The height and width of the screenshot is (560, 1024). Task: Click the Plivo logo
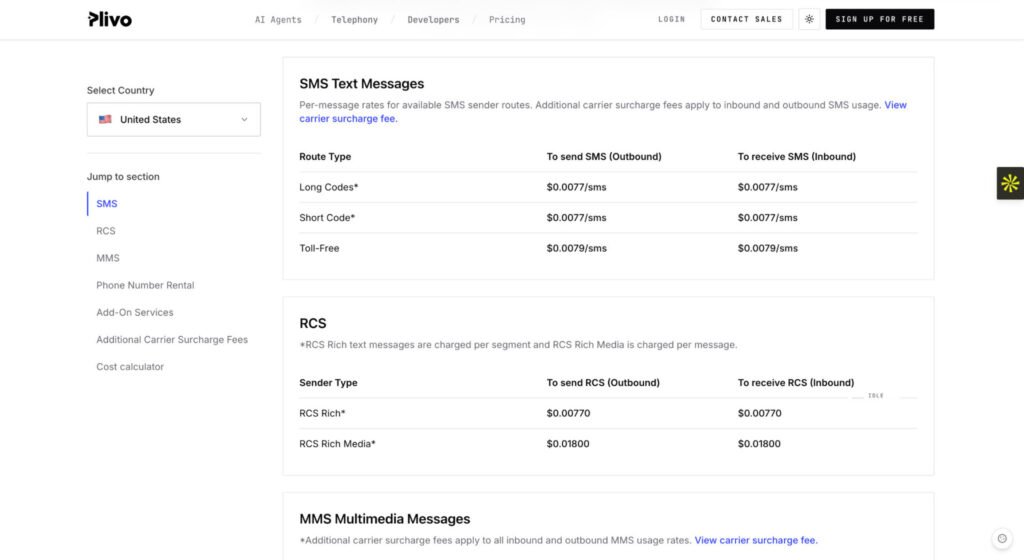pos(110,20)
